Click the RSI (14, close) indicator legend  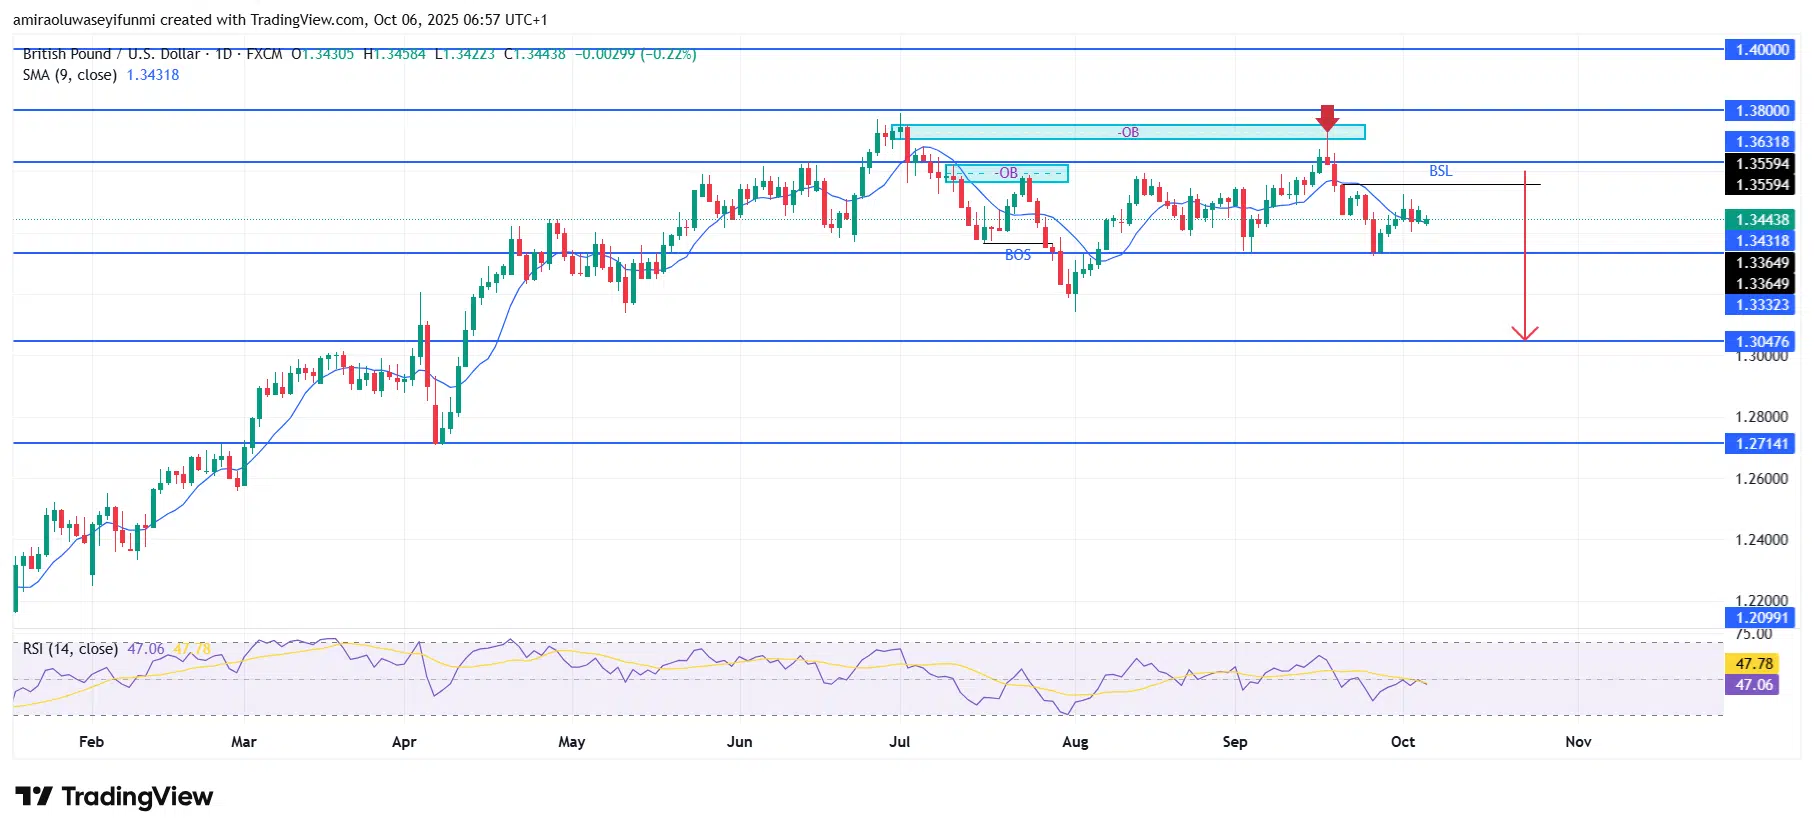[70, 649]
